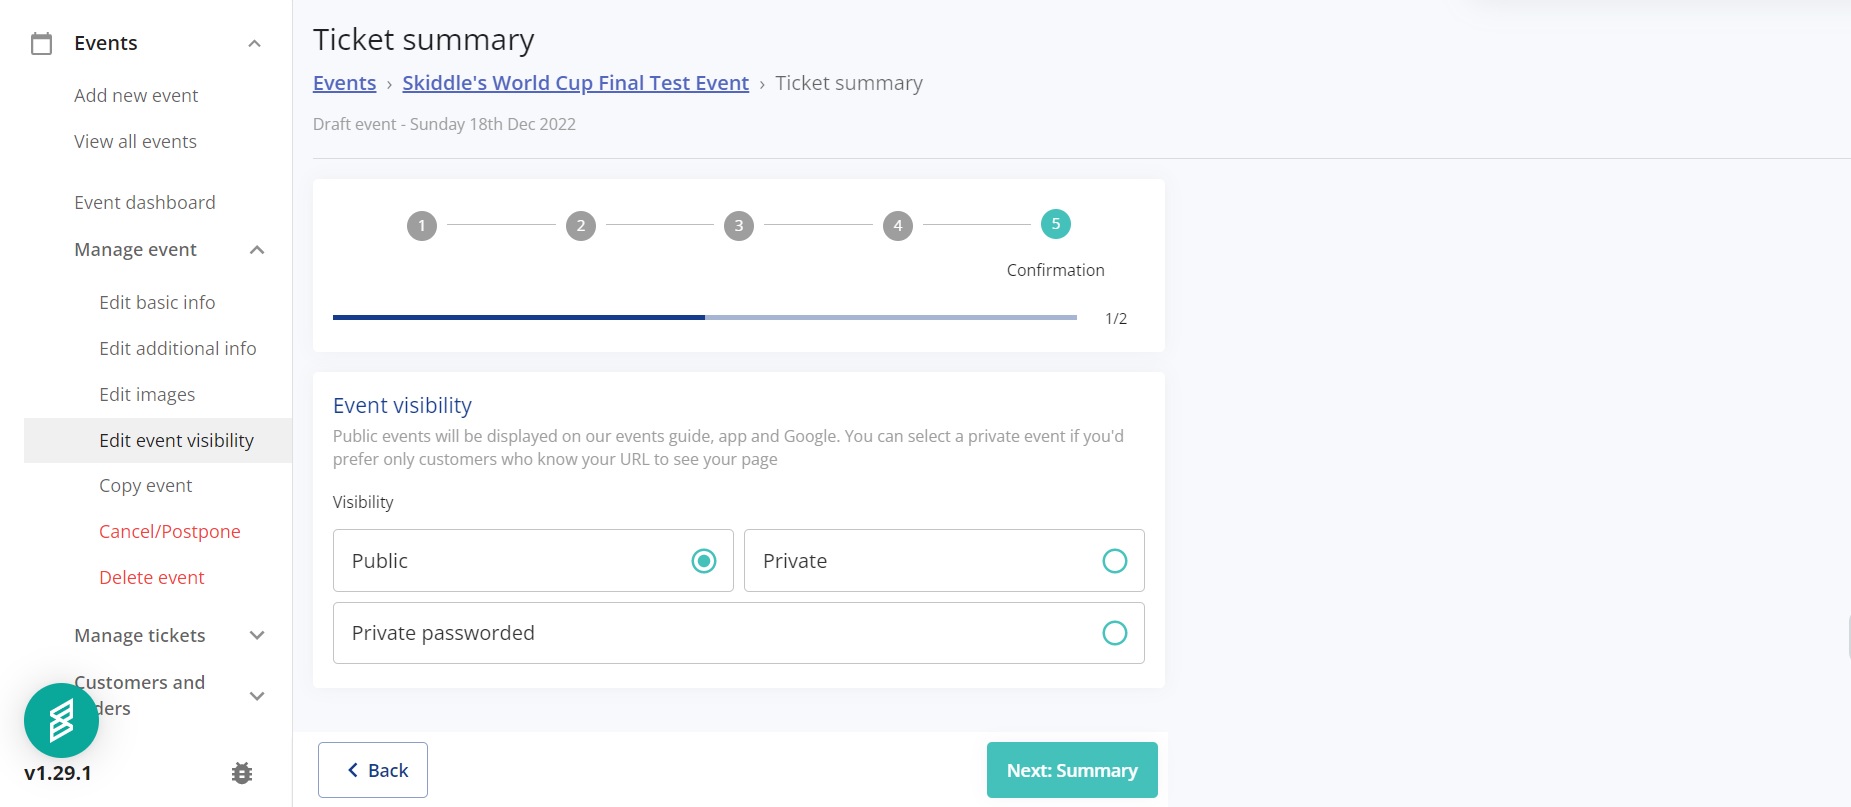
Task: Jump to step 4 circle
Action: point(897,226)
